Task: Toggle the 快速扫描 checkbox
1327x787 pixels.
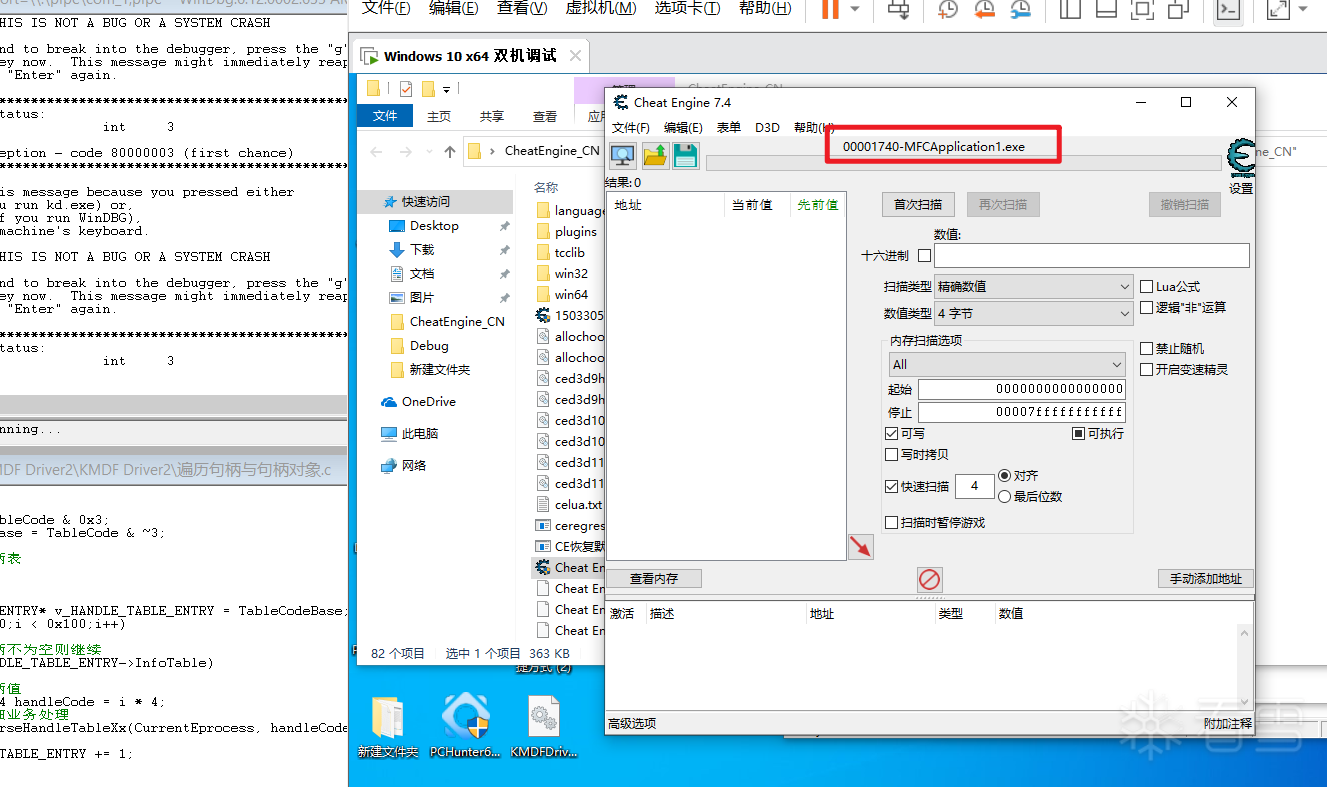Action: [892, 487]
